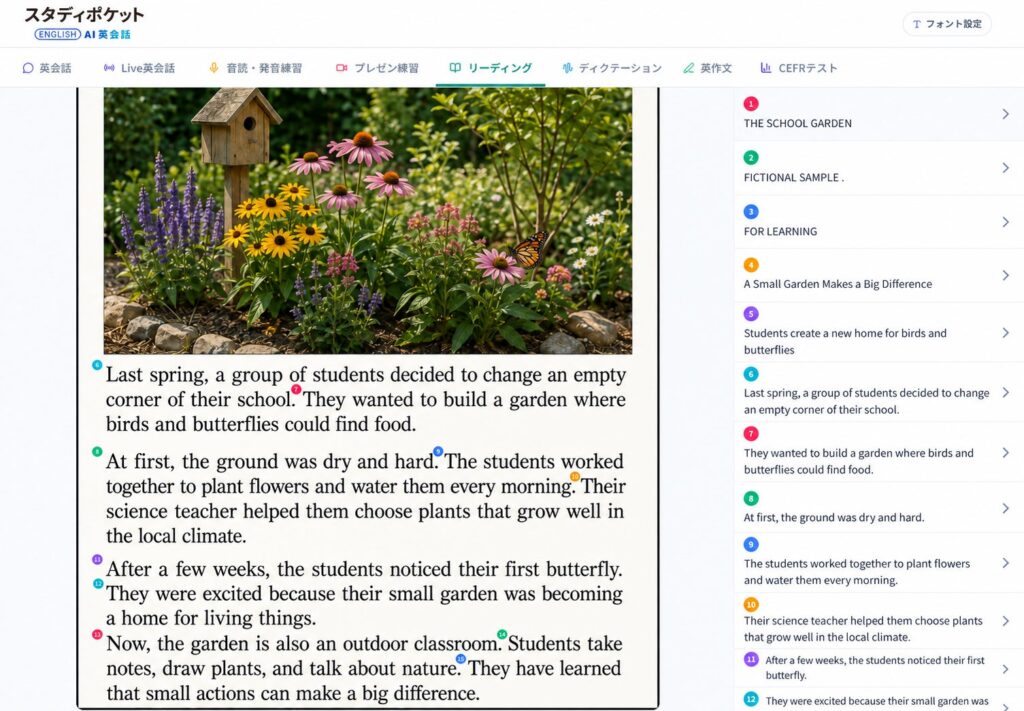Click the microphone icon beside 音読・発音練習

point(214,68)
